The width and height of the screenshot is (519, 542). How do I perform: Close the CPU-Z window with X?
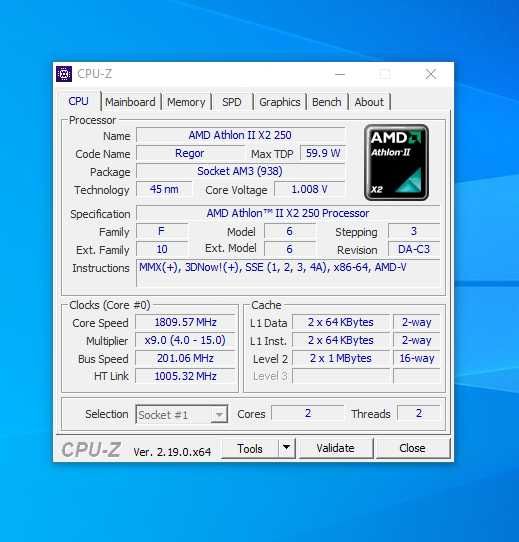click(431, 74)
